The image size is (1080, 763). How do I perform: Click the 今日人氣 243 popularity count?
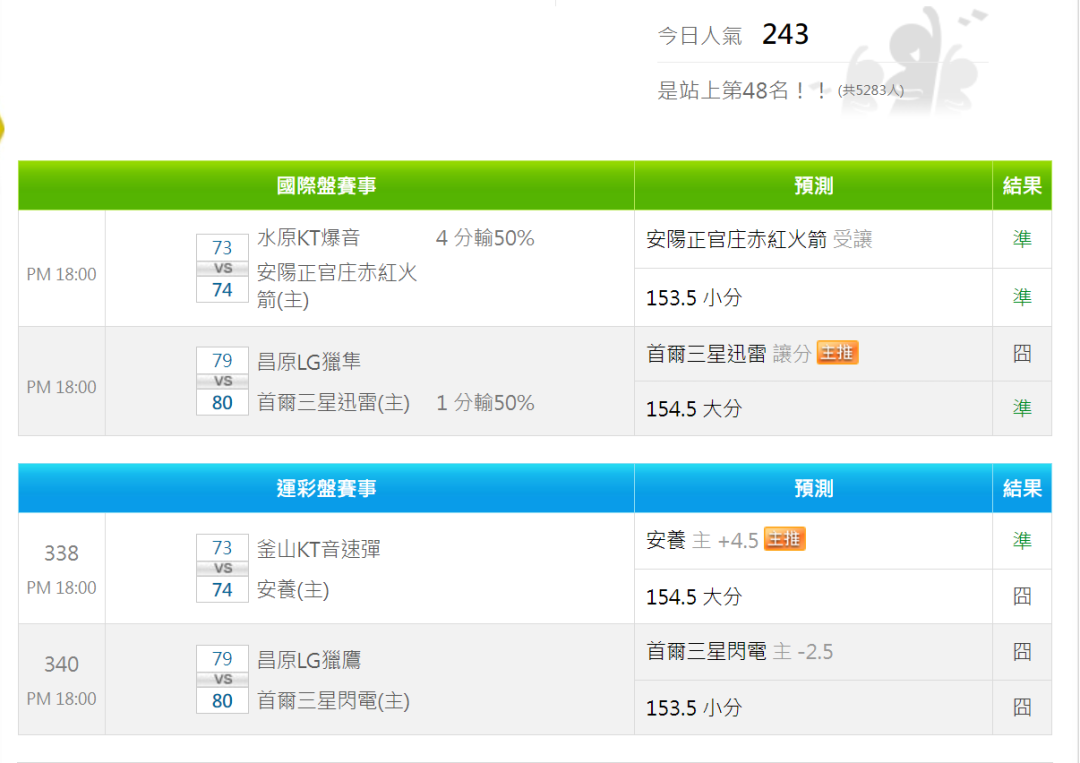tap(785, 34)
